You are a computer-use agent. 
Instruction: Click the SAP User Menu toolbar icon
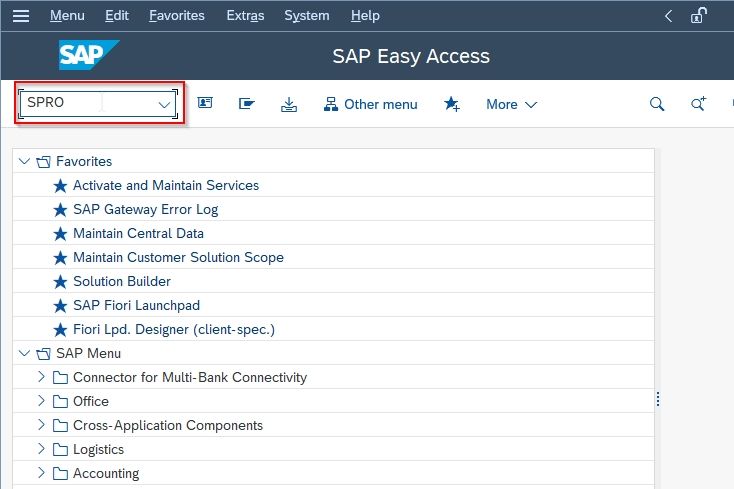pyautogui.click(x=205, y=103)
